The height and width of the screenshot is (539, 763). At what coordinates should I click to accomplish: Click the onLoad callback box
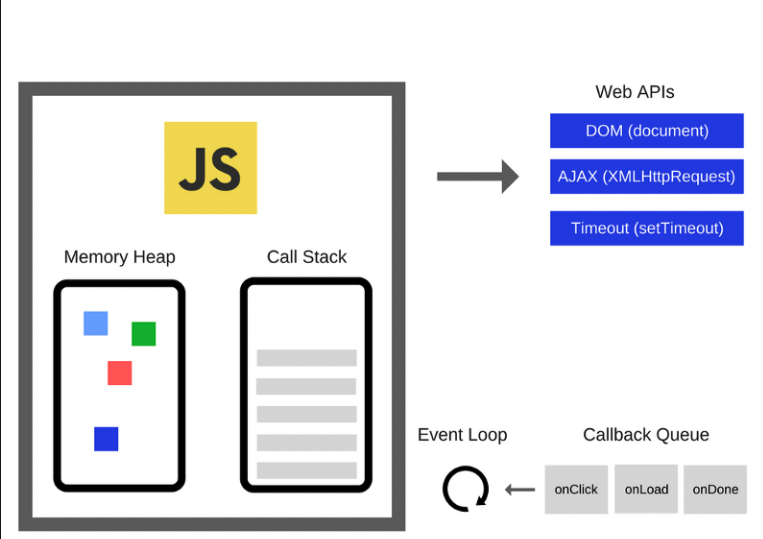(x=646, y=489)
